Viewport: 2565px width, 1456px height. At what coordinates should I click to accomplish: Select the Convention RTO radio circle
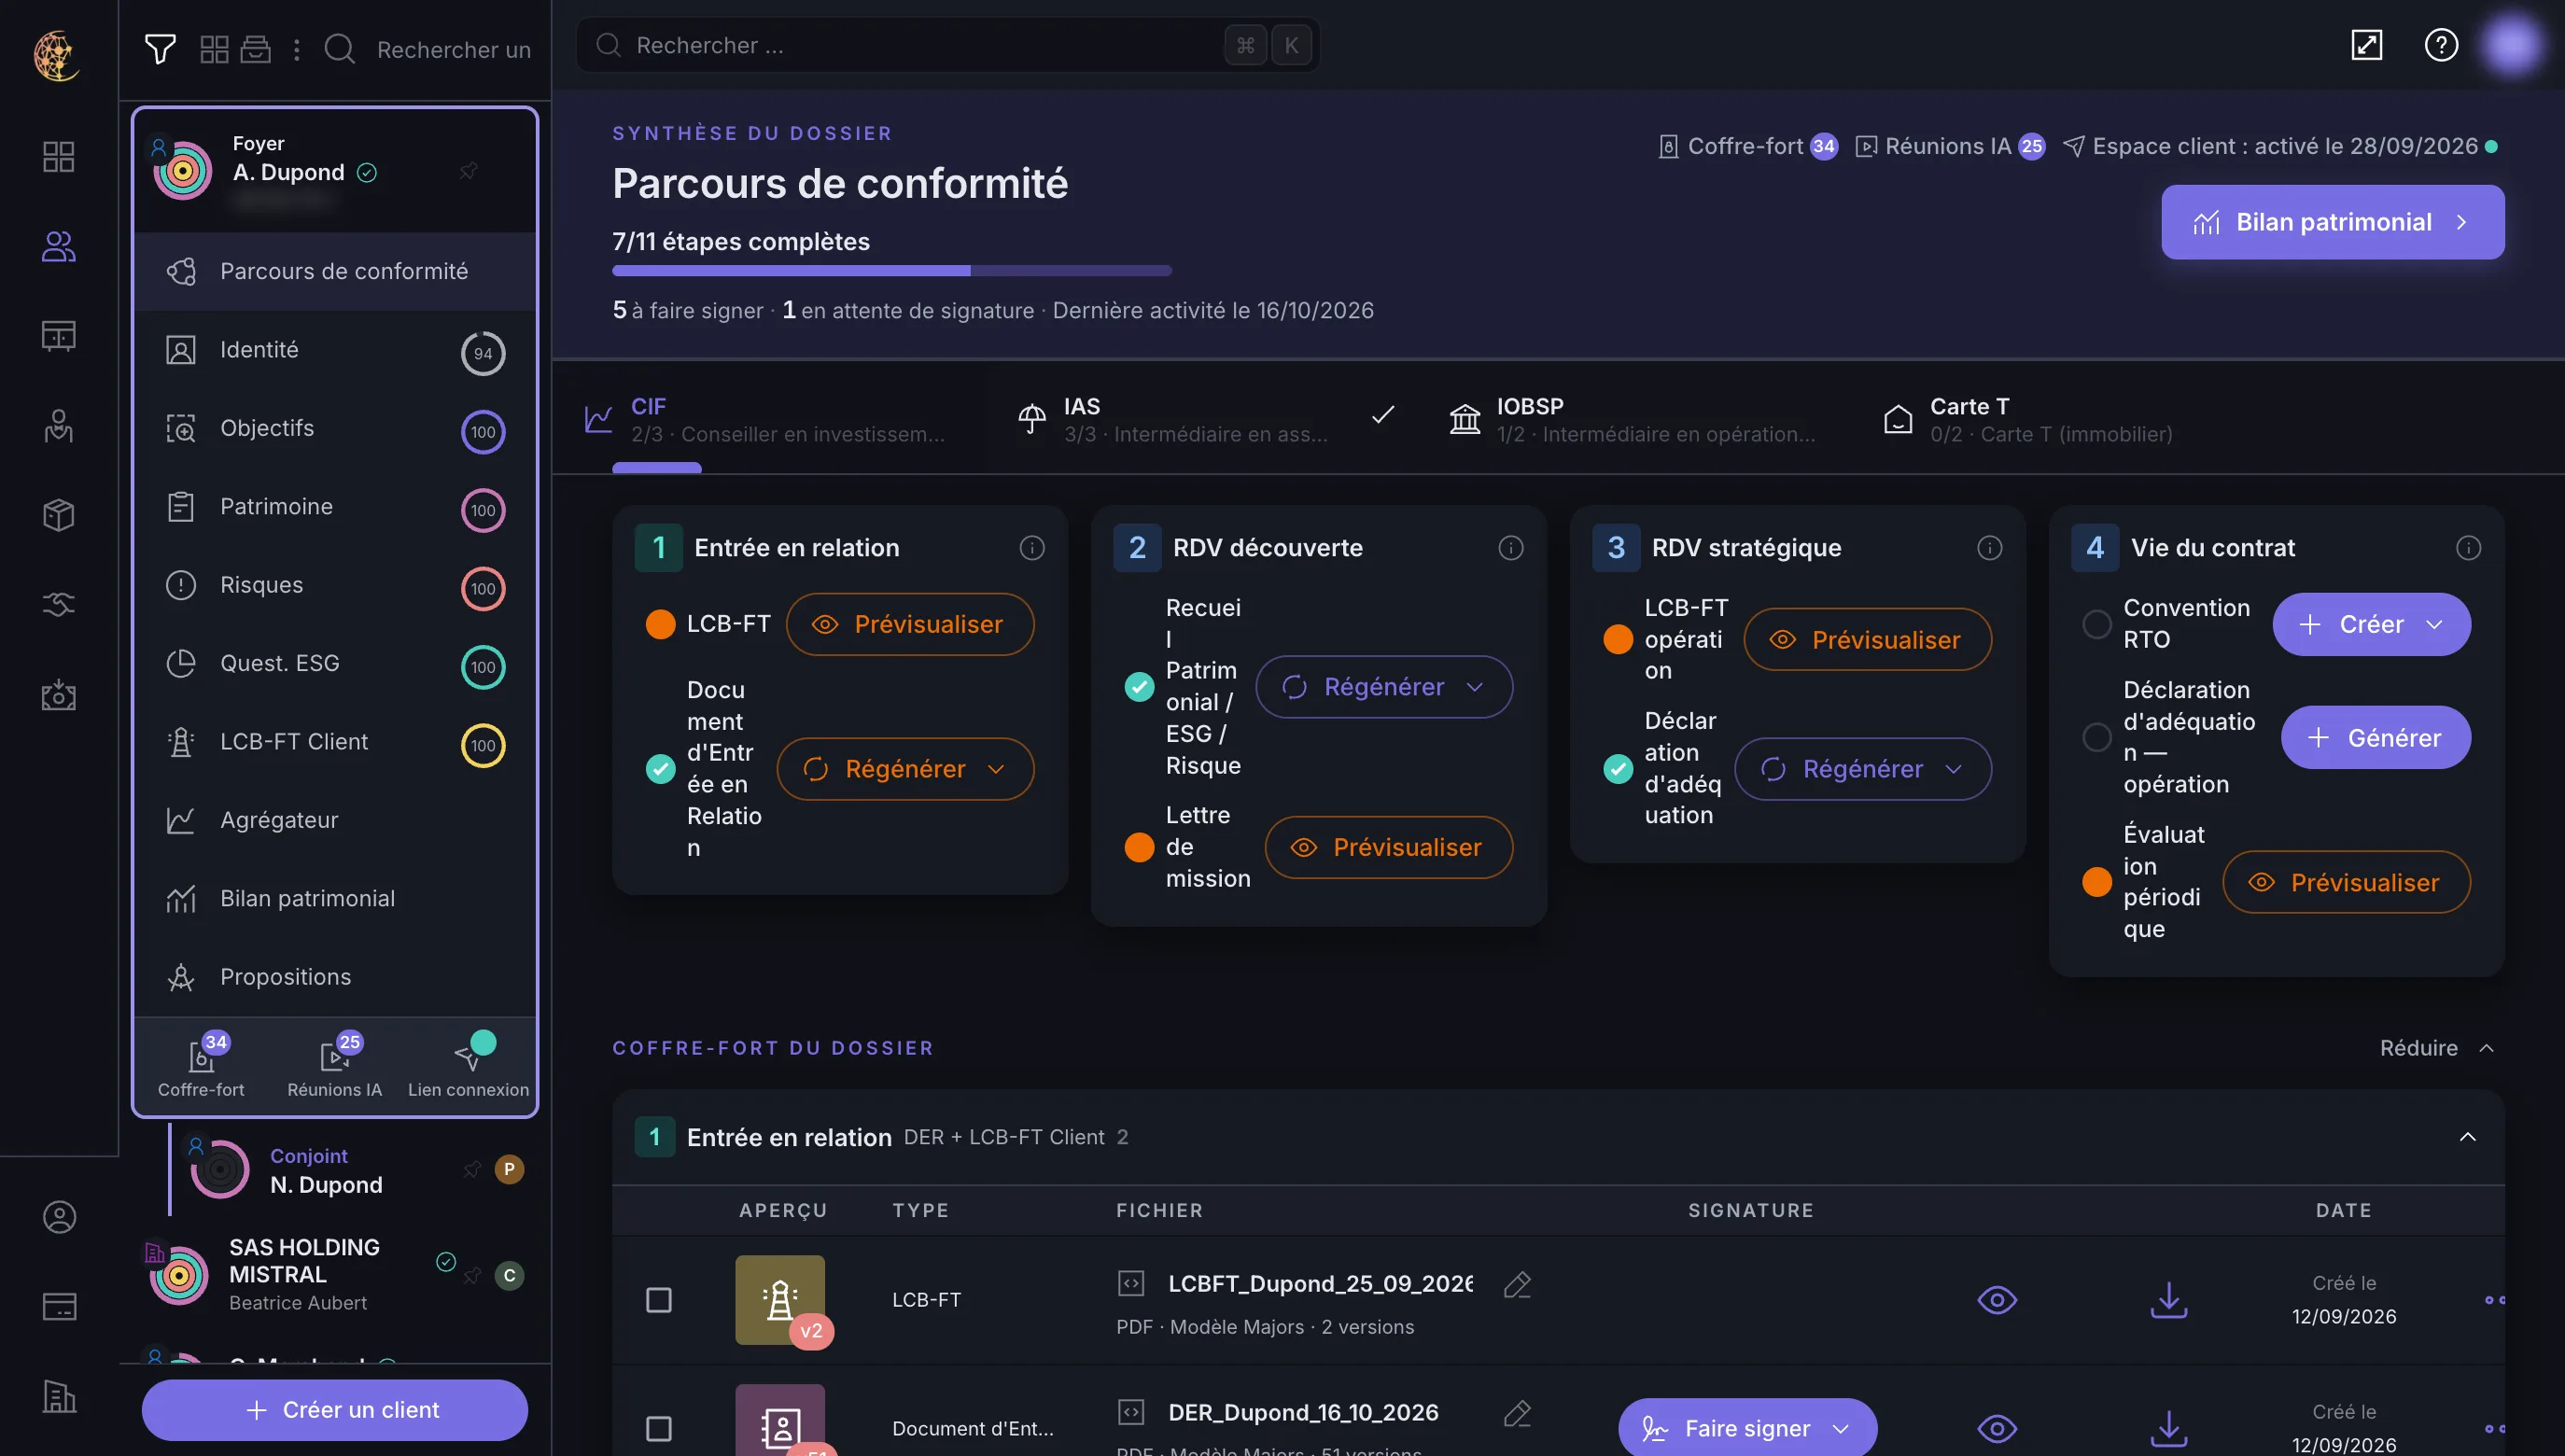point(2096,624)
